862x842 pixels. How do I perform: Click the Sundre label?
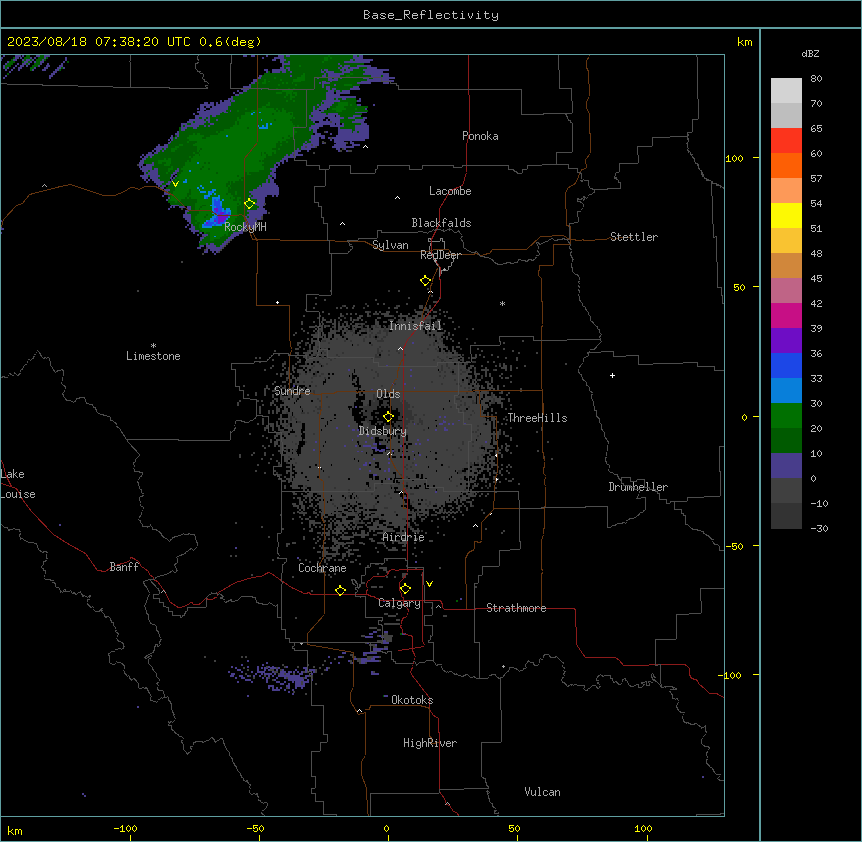click(x=292, y=391)
